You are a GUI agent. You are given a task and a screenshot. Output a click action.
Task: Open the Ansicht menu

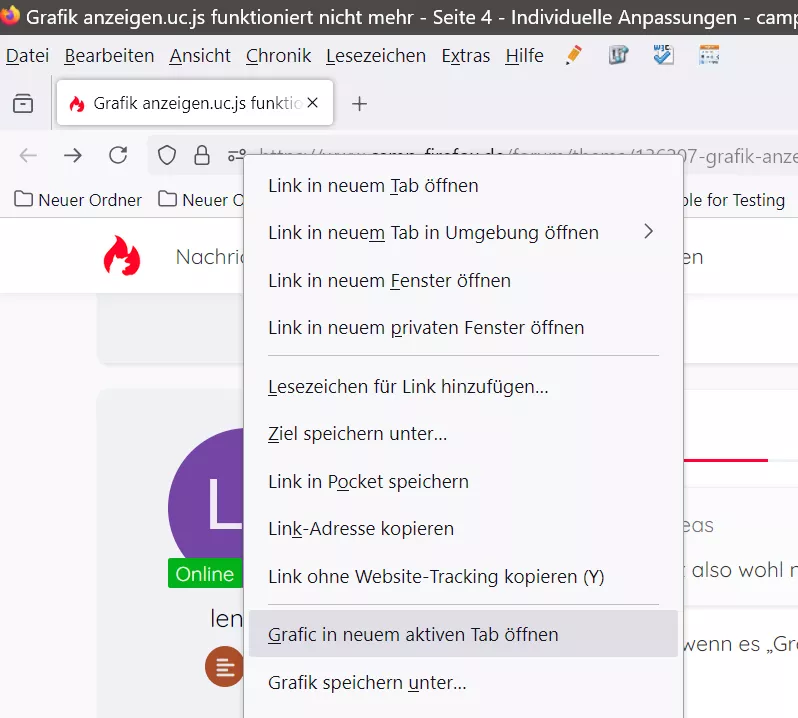pyautogui.click(x=200, y=55)
